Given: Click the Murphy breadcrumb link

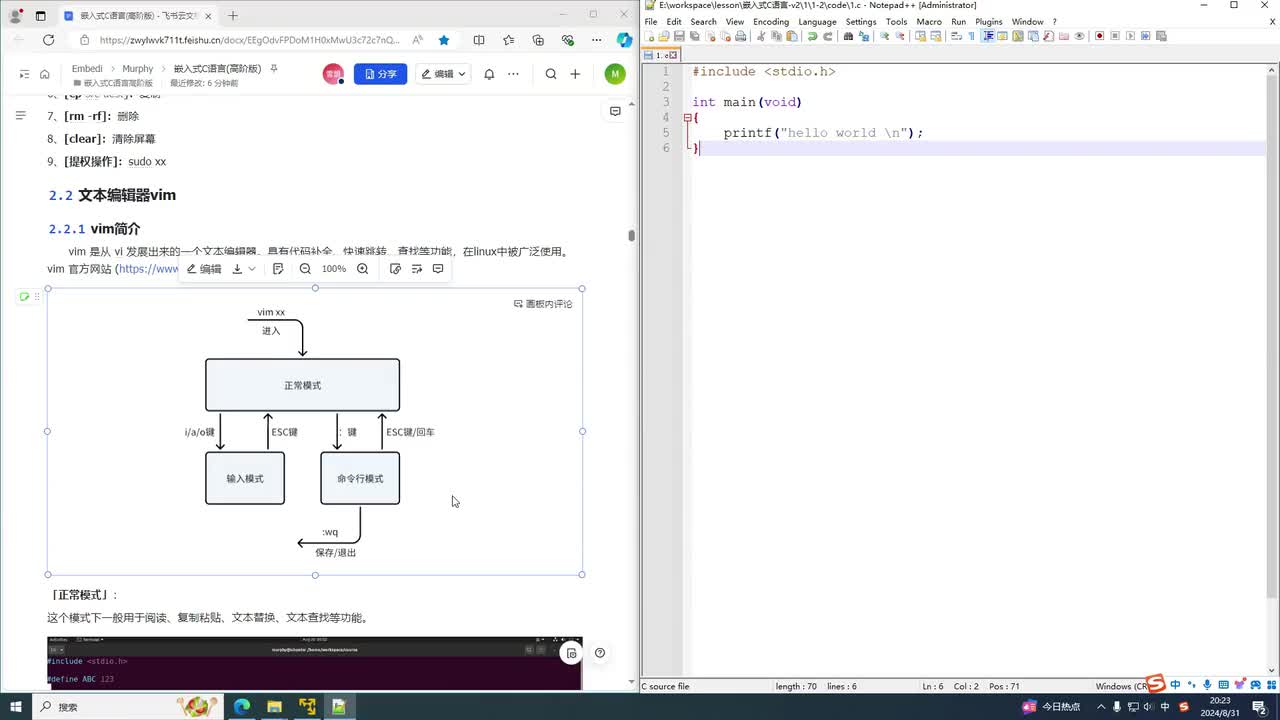Looking at the screenshot, I should [138, 69].
